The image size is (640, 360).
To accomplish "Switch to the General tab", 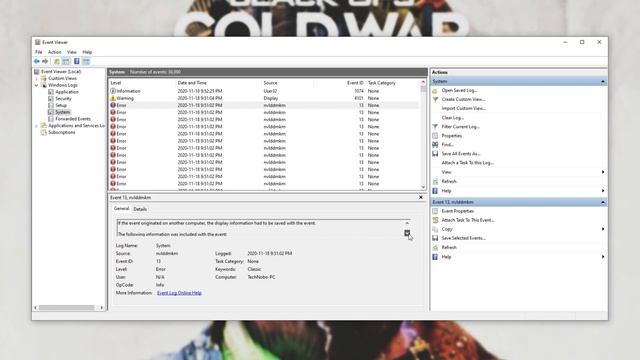I will [x=121, y=209].
